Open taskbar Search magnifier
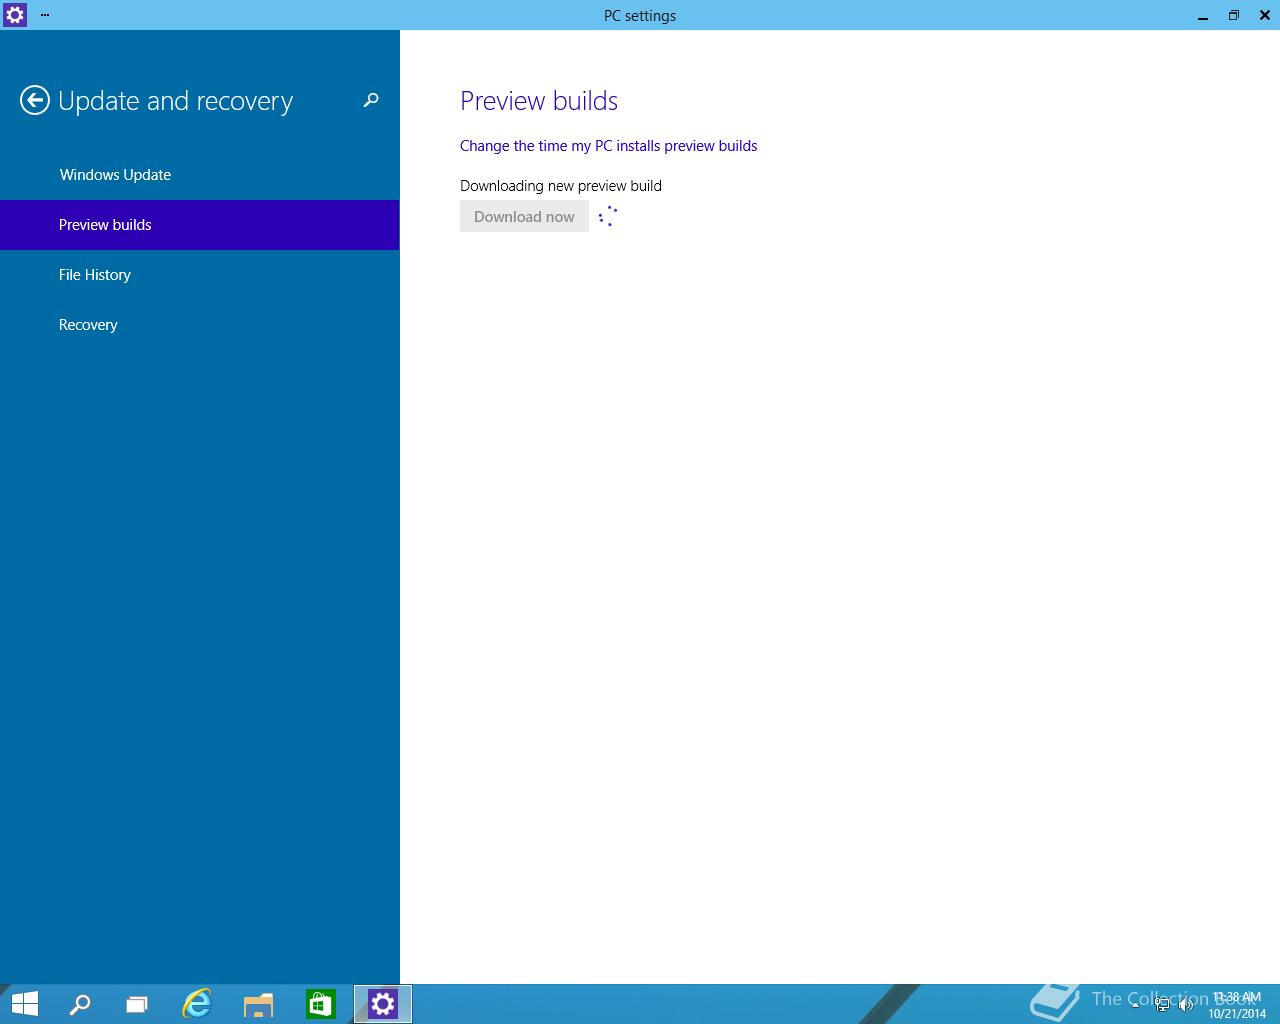 [79, 1004]
